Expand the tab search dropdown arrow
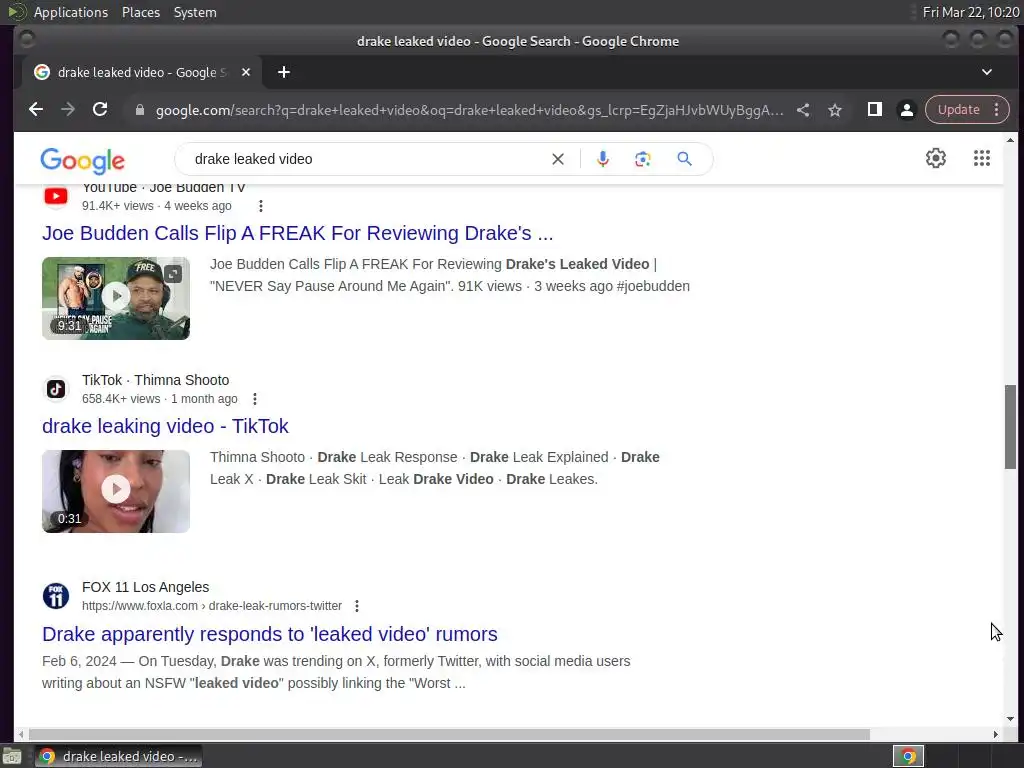This screenshot has height=768, width=1024. pos(987,72)
